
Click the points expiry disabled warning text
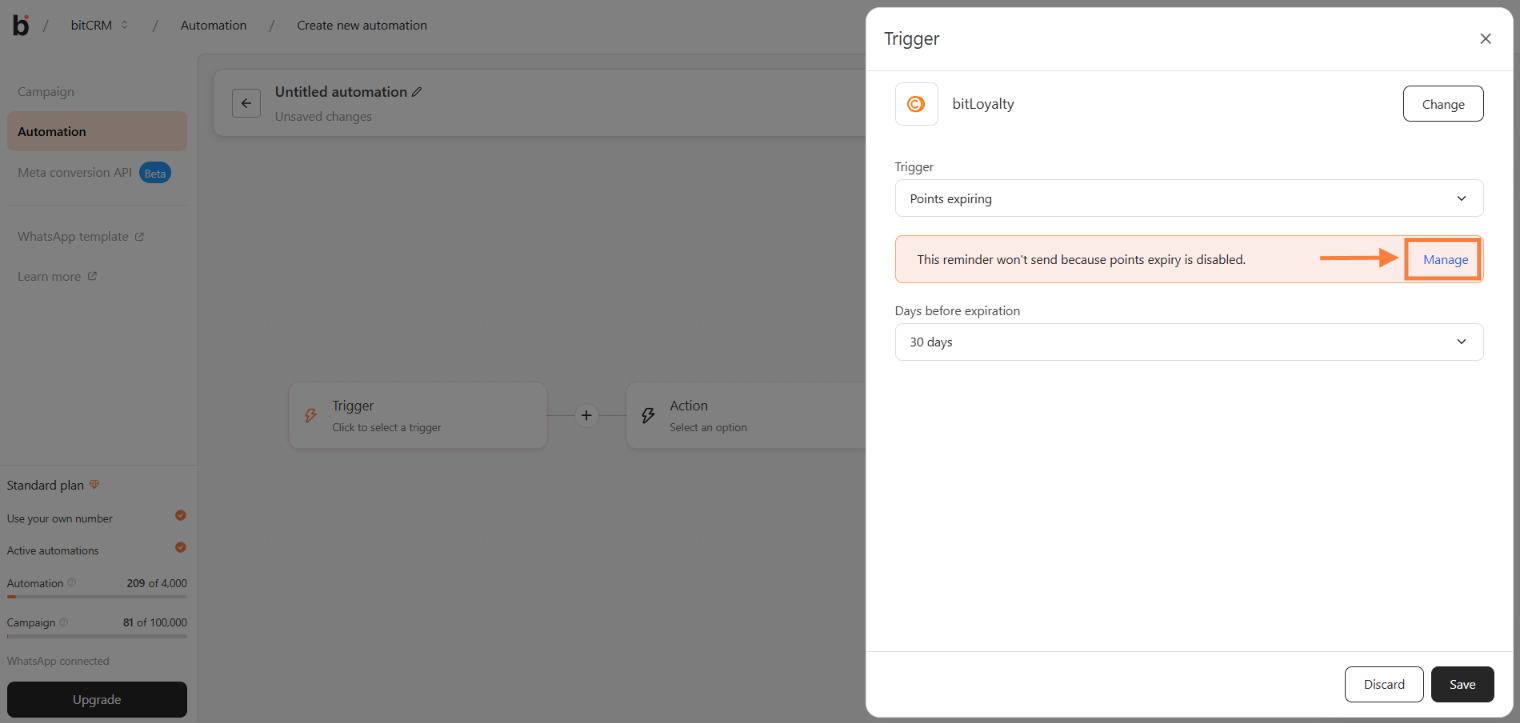(x=1081, y=259)
